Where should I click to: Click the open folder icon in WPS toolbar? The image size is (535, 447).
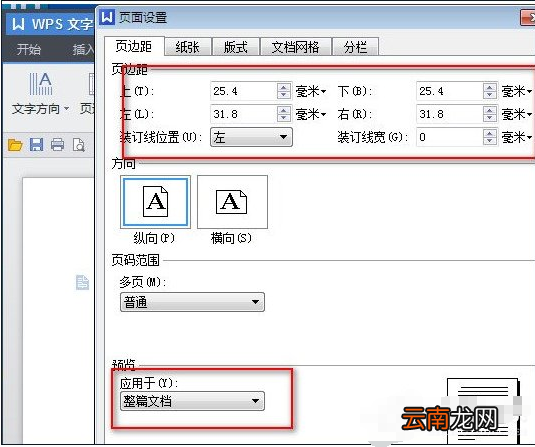pos(15,145)
